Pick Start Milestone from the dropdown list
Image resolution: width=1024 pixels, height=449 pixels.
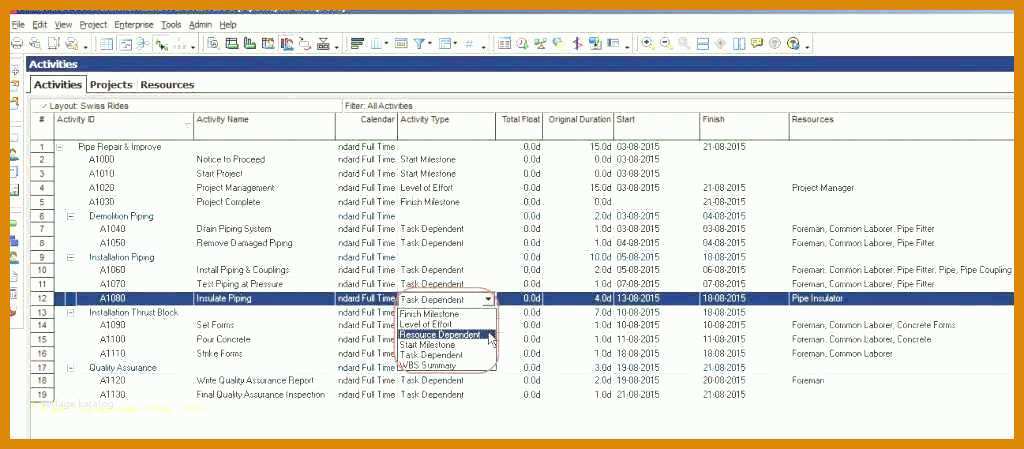tap(427, 345)
